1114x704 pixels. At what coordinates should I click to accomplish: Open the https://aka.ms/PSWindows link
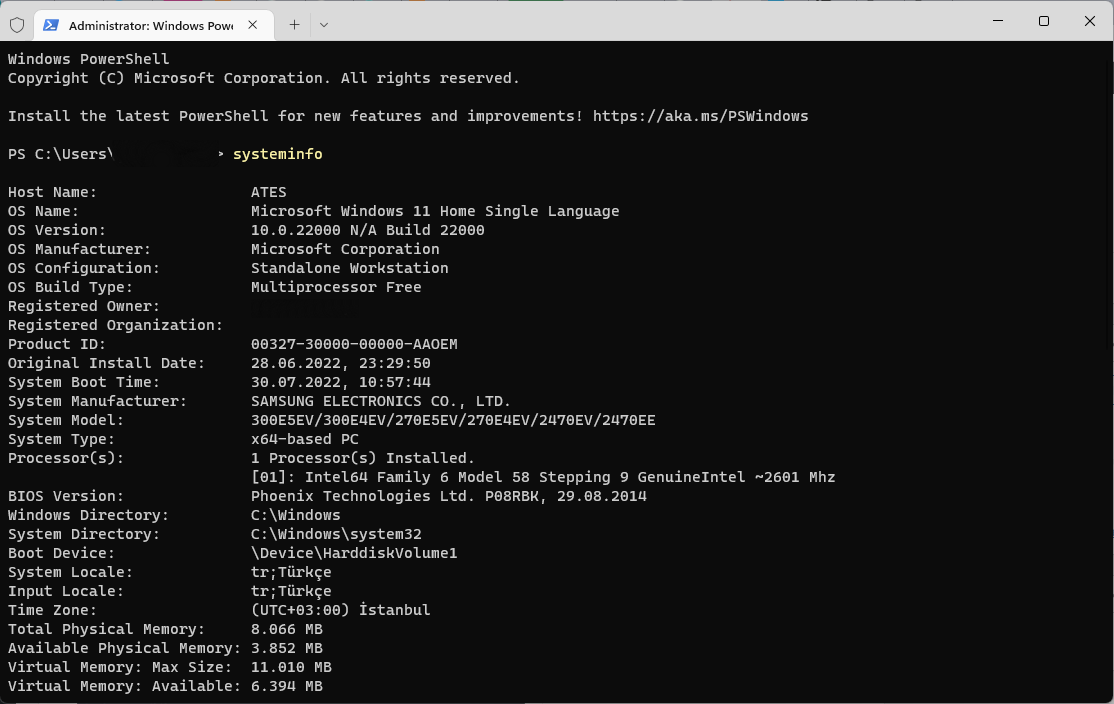tap(700, 116)
